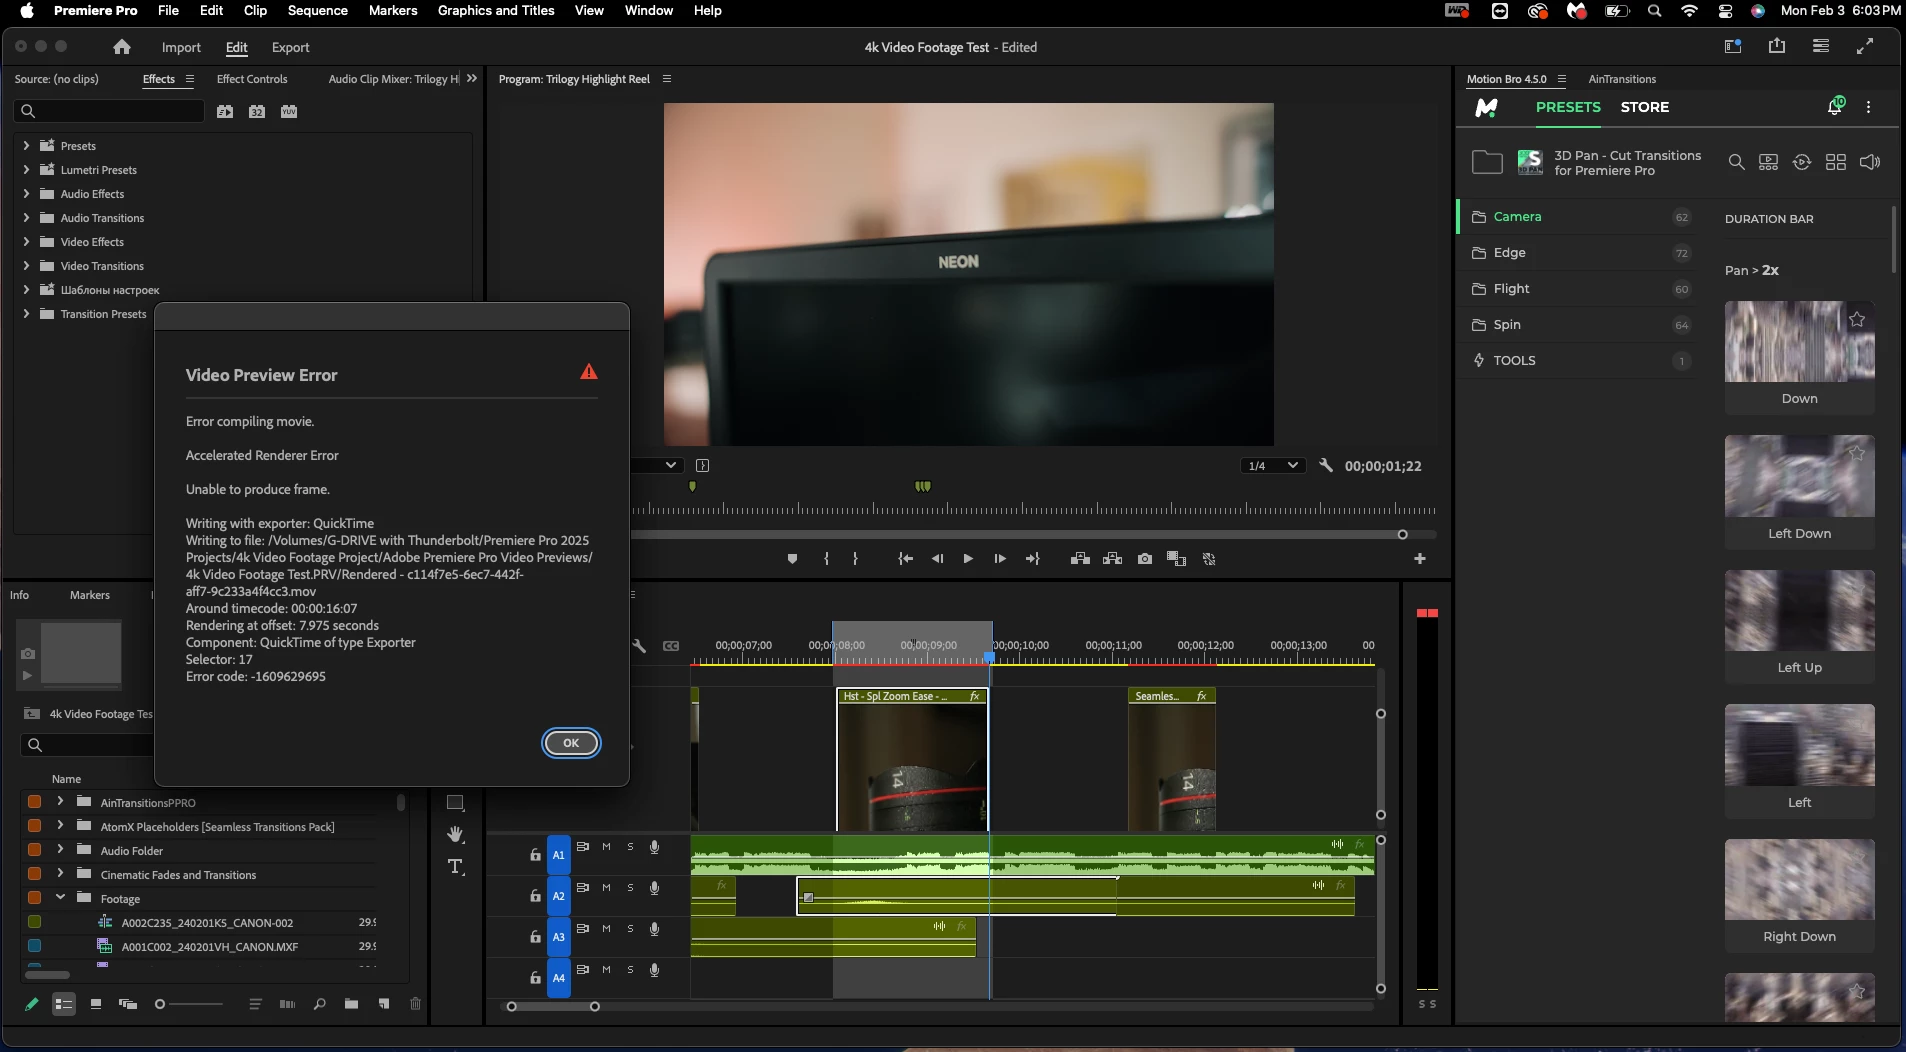Open the Graphics and Titles menu
The image size is (1906, 1052).
[x=496, y=10]
